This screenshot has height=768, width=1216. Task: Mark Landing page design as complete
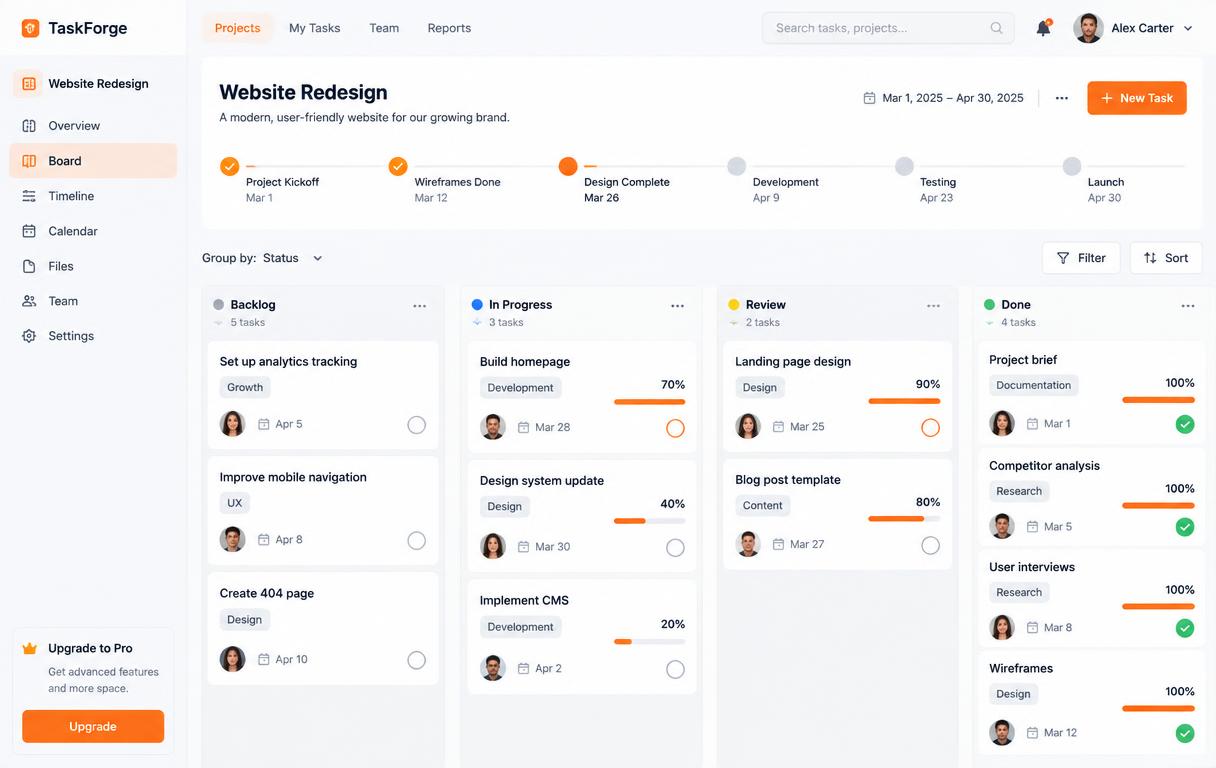point(930,427)
